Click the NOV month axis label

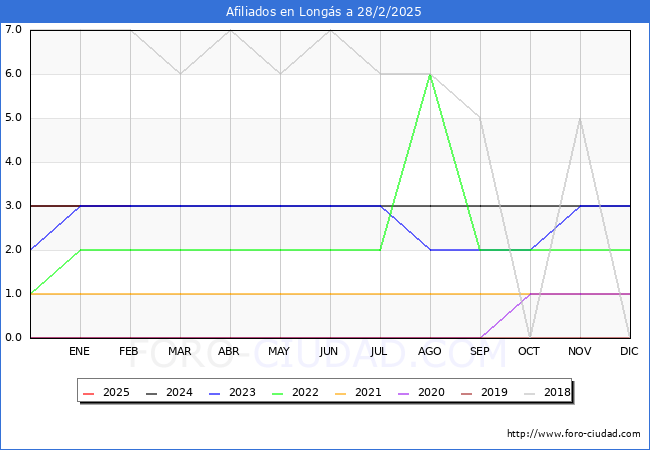(x=580, y=351)
